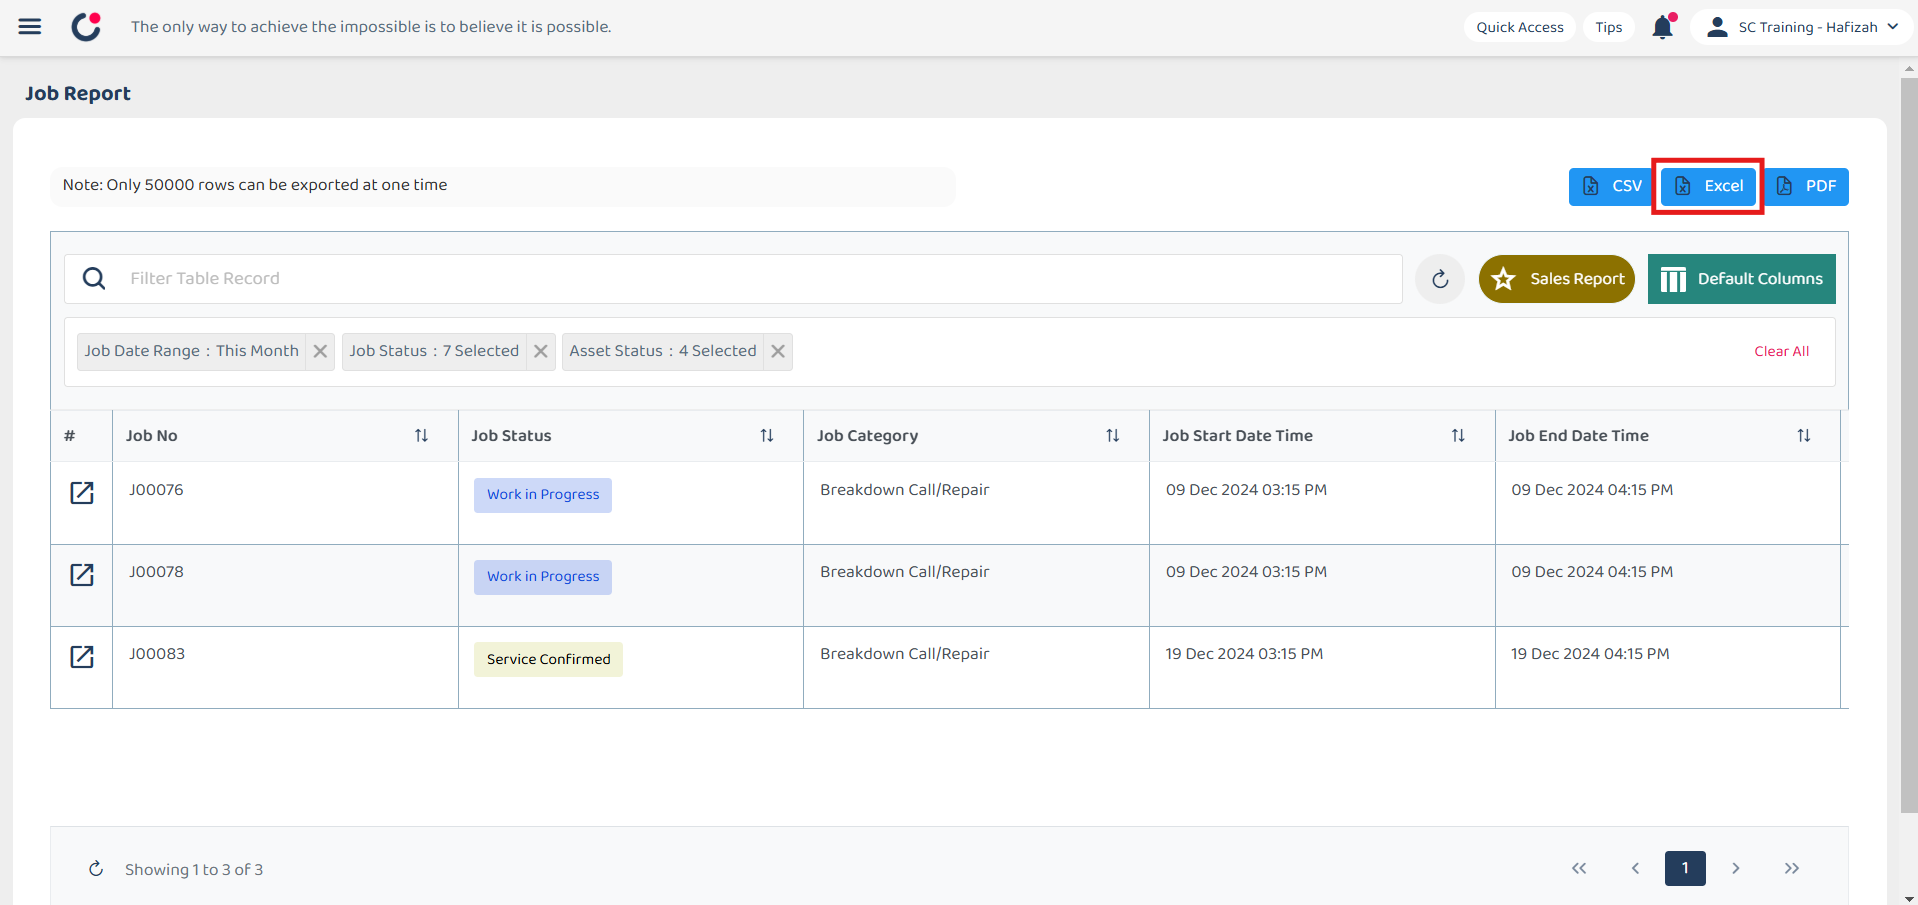
Task: Click Work in Progress badge for J00078
Action: [543, 577]
